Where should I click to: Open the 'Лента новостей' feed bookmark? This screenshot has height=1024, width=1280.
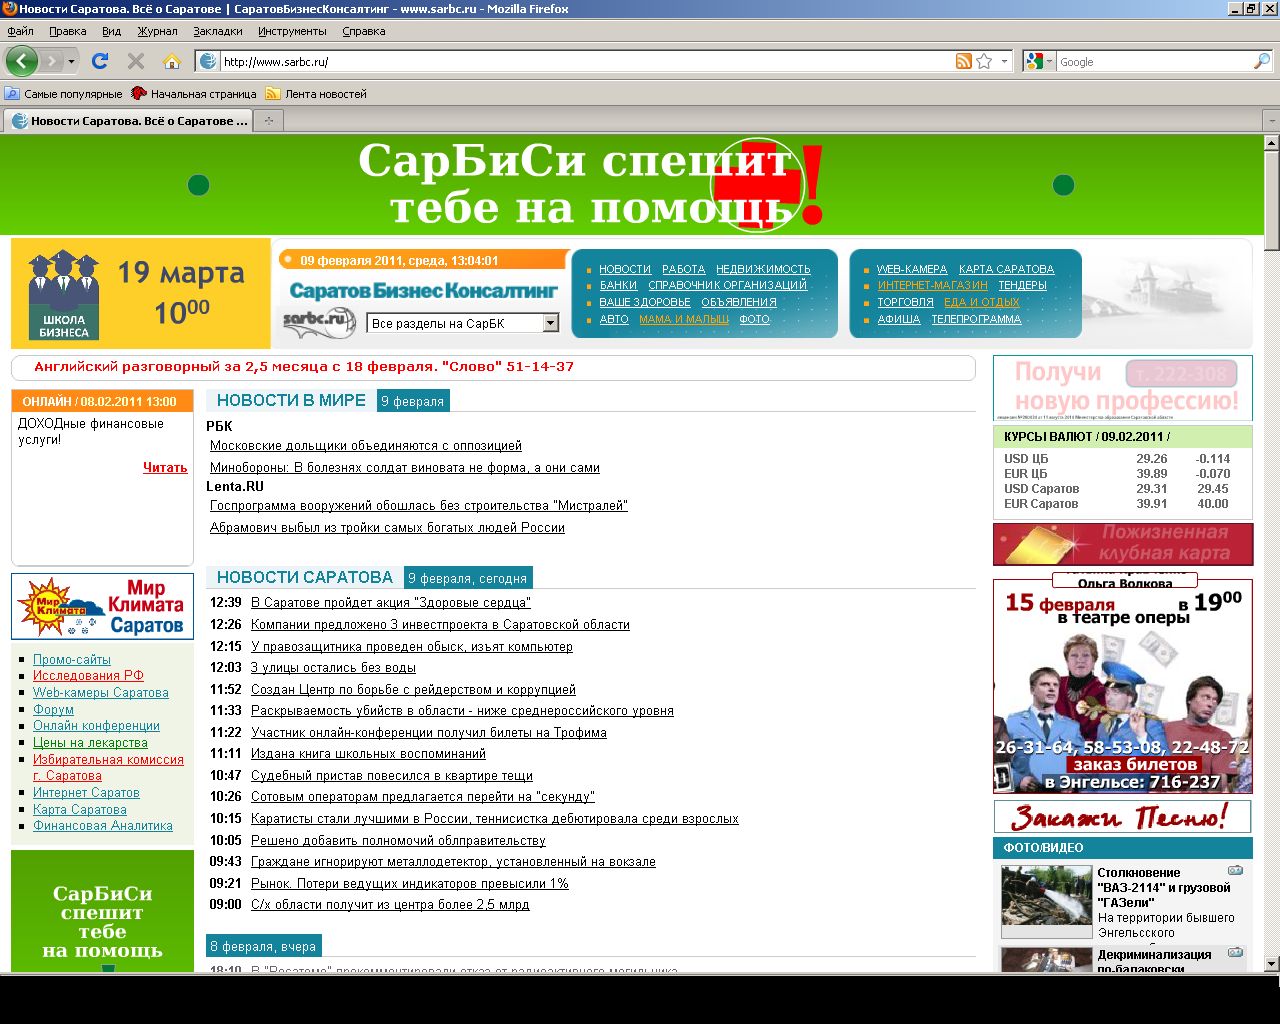pyautogui.click(x=316, y=94)
